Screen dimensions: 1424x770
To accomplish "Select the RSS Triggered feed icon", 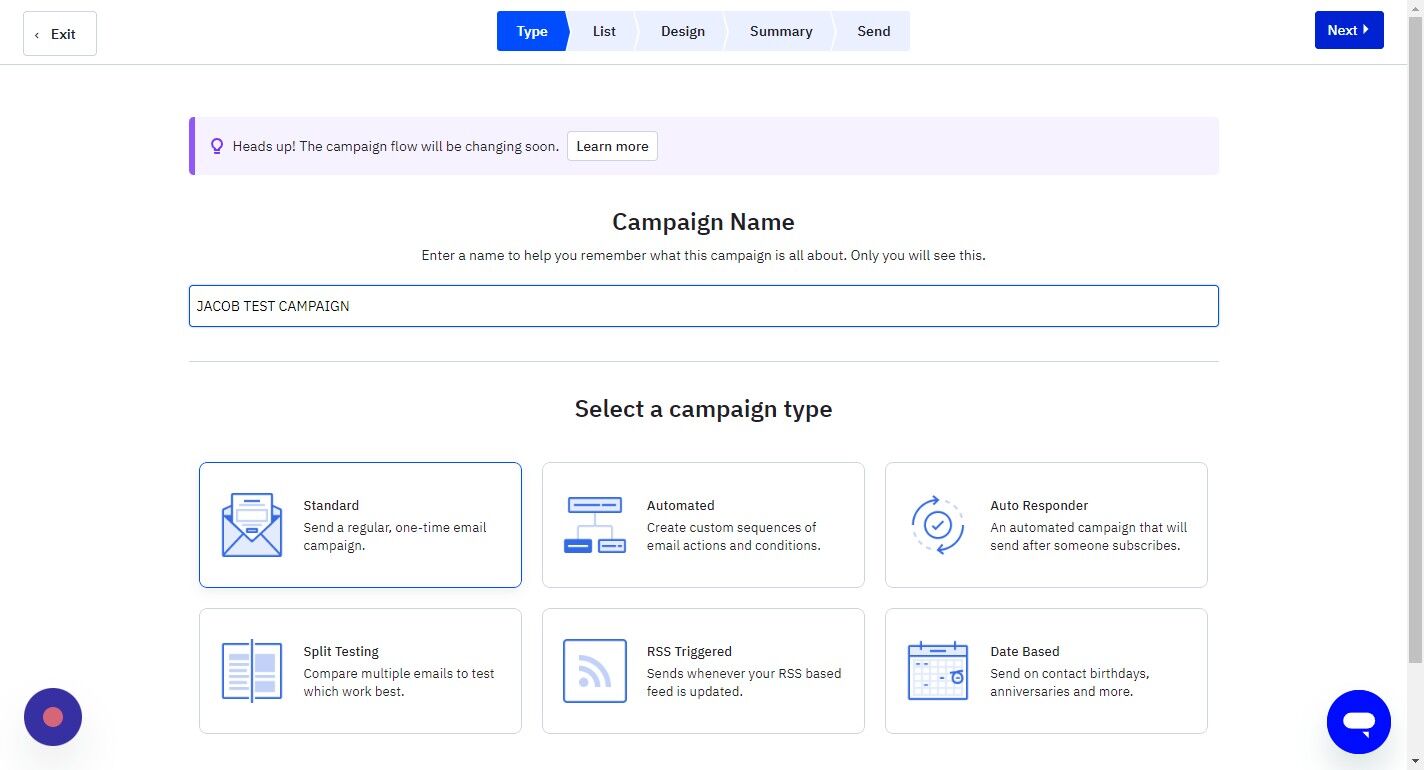I will 594,670.
